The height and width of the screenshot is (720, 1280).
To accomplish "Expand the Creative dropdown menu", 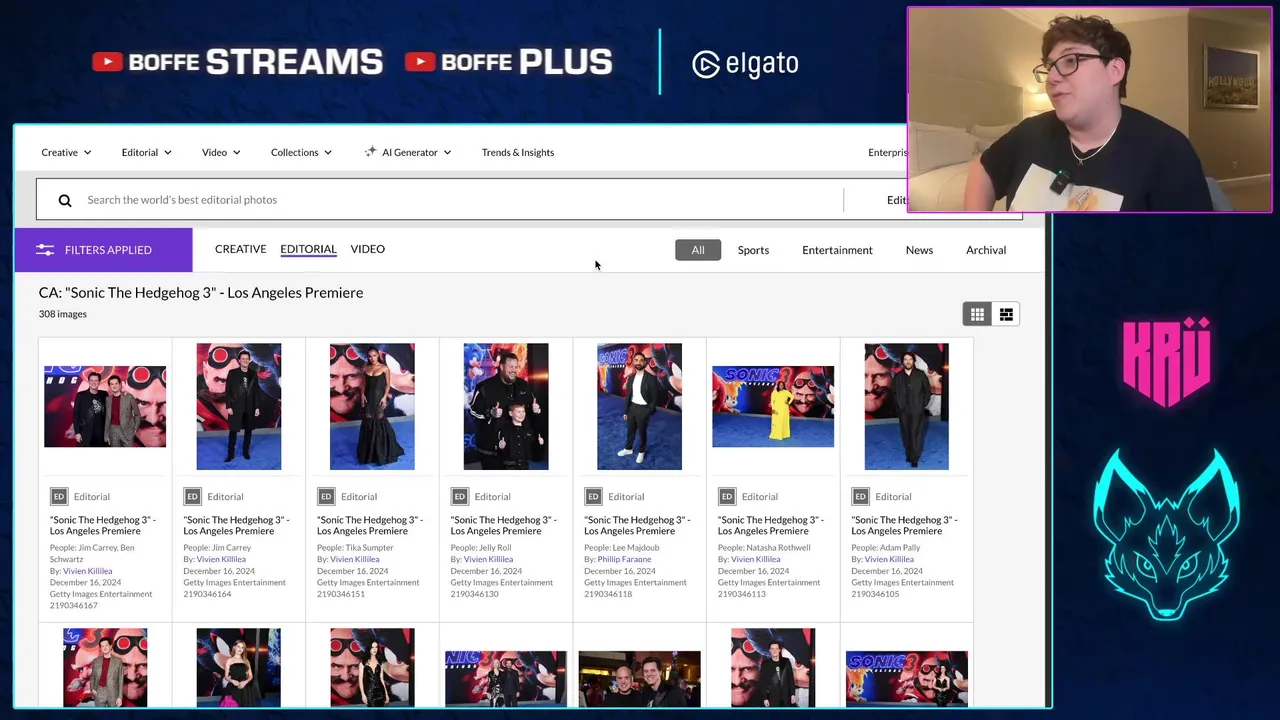I will coord(66,152).
